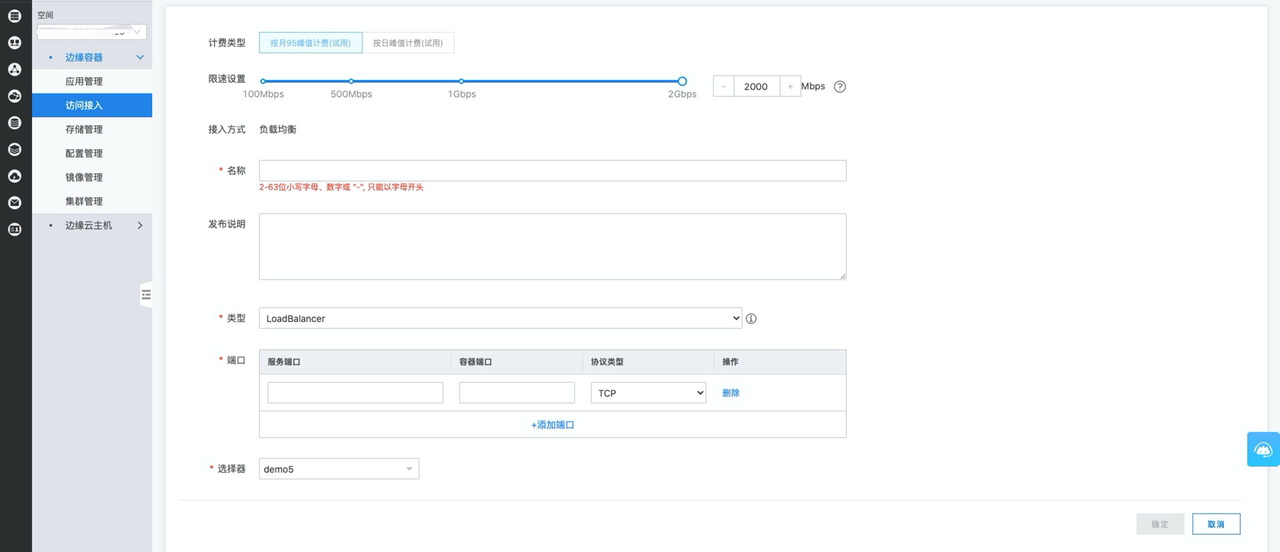The image size is (1280, 552).
Task: Click the help icon next to Mbps
Action: [840, 87]
